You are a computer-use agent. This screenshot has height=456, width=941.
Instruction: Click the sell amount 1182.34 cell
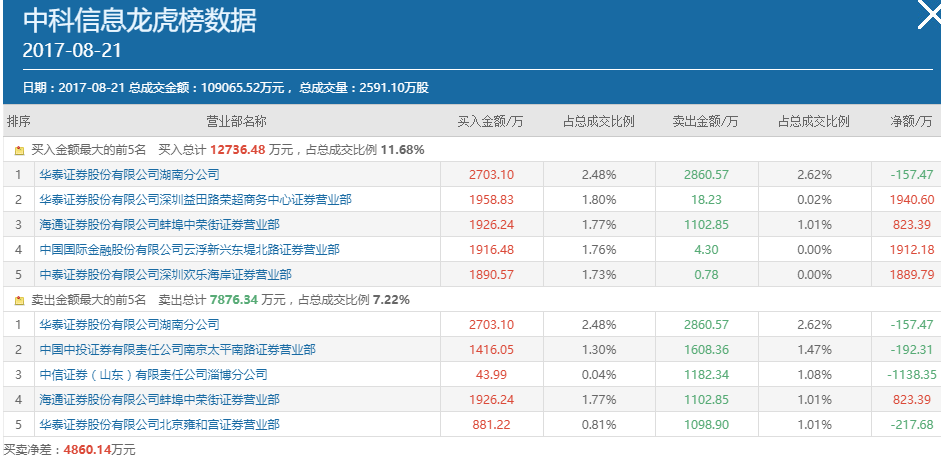click(x=706, y=375)
